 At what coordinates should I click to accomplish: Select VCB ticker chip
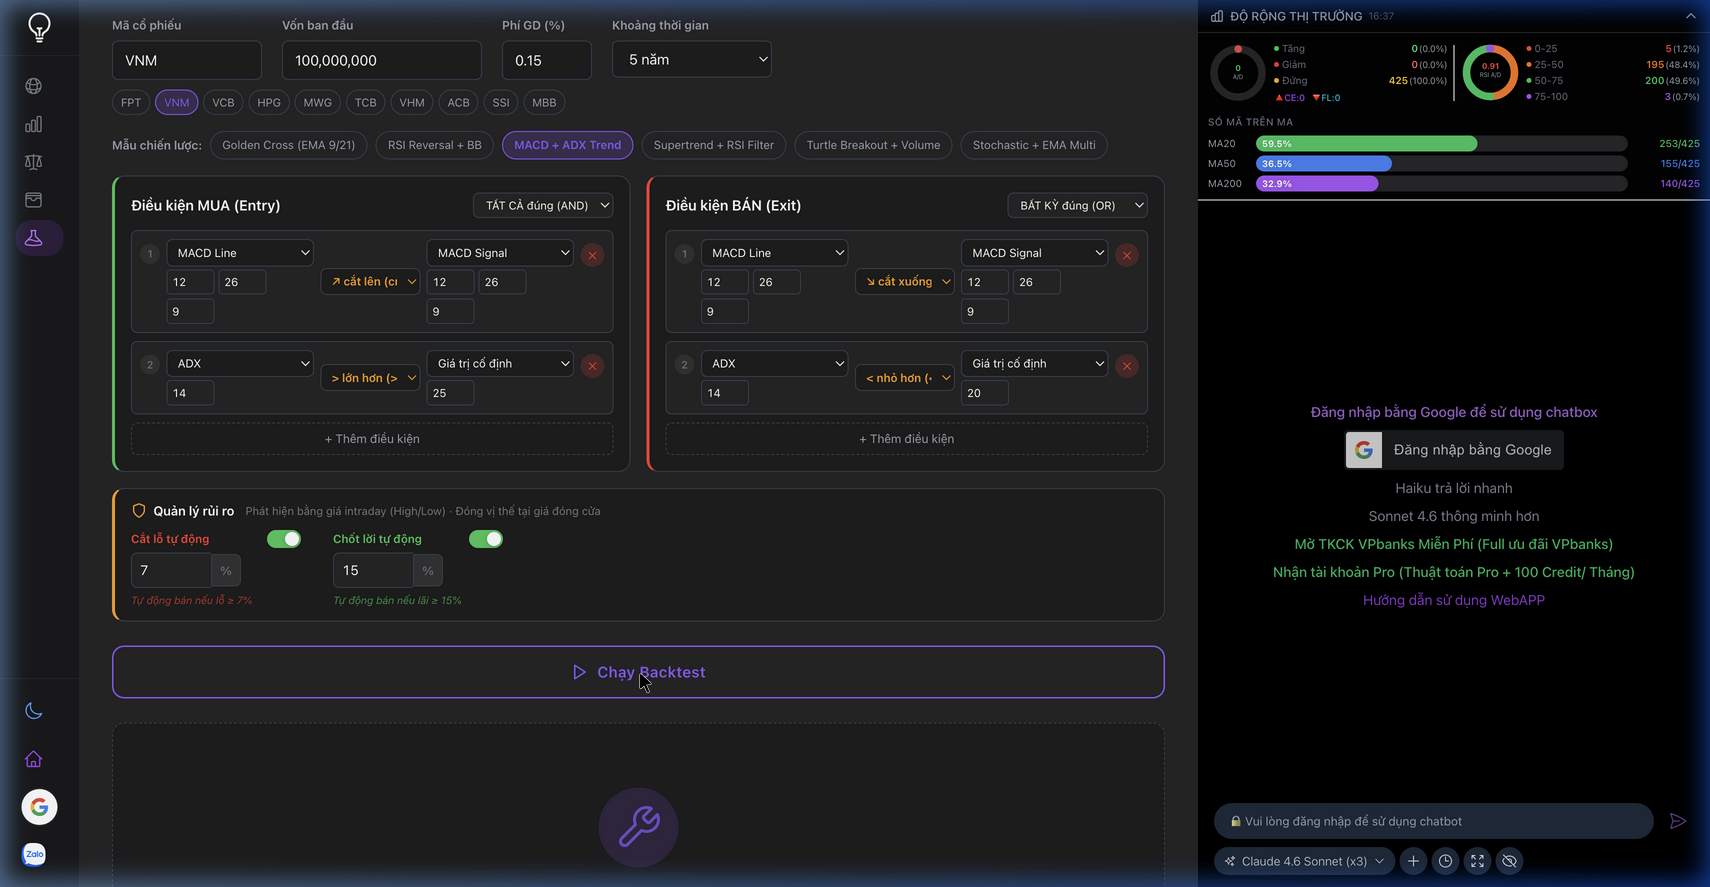click(223, 102)
